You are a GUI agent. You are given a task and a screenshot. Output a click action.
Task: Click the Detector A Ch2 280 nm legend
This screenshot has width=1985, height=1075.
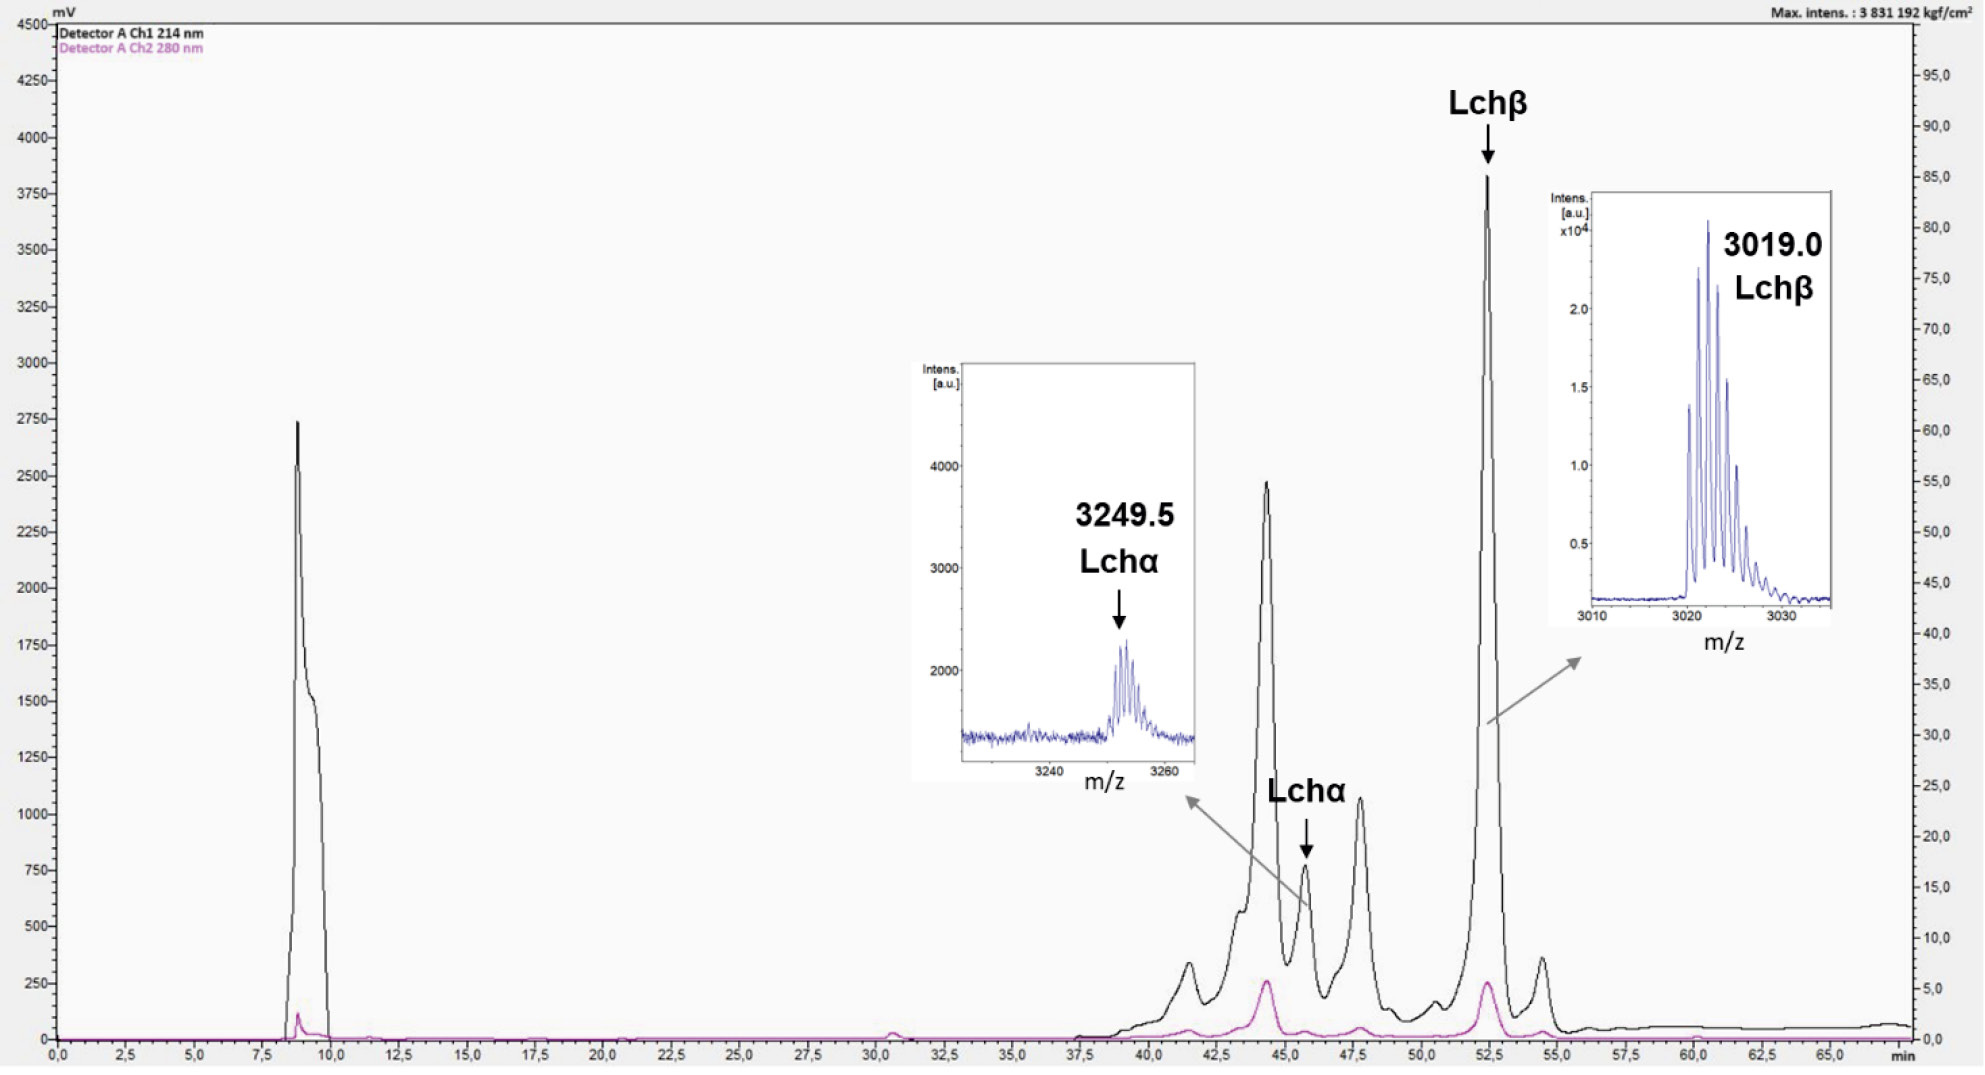[131, 48]
